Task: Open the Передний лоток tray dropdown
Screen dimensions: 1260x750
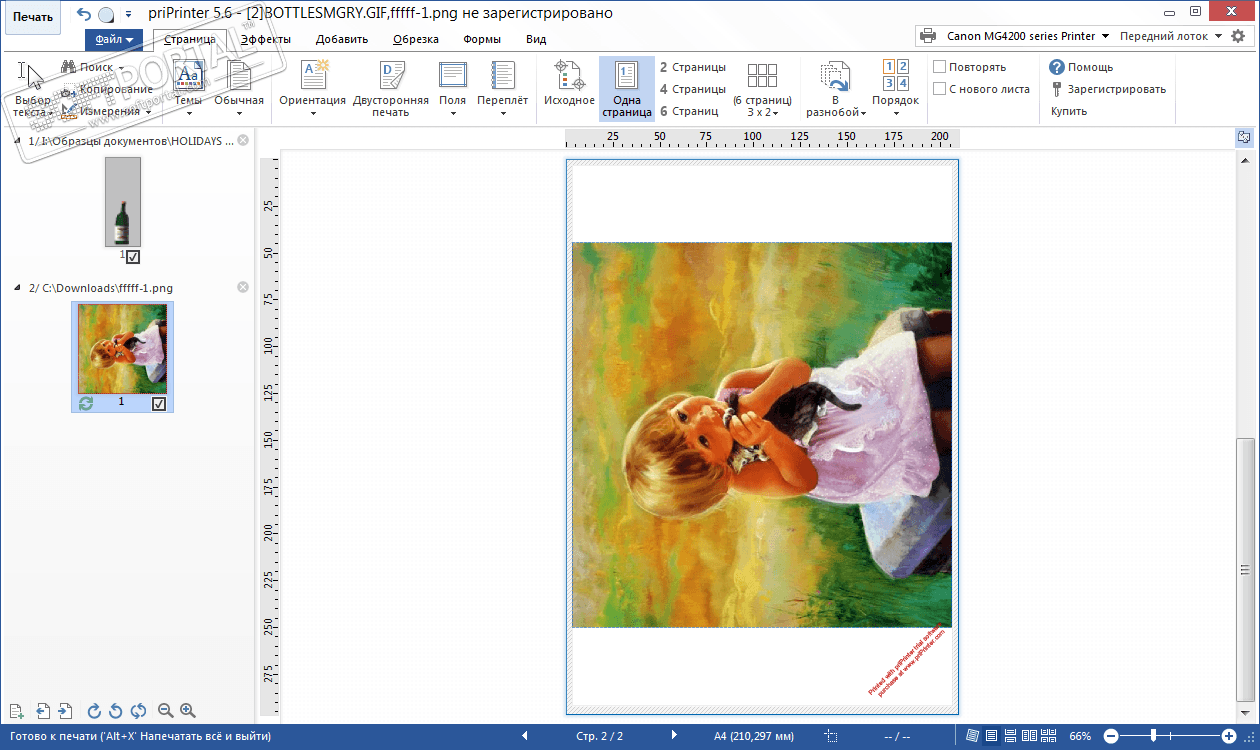Action: pos(1170,36)
